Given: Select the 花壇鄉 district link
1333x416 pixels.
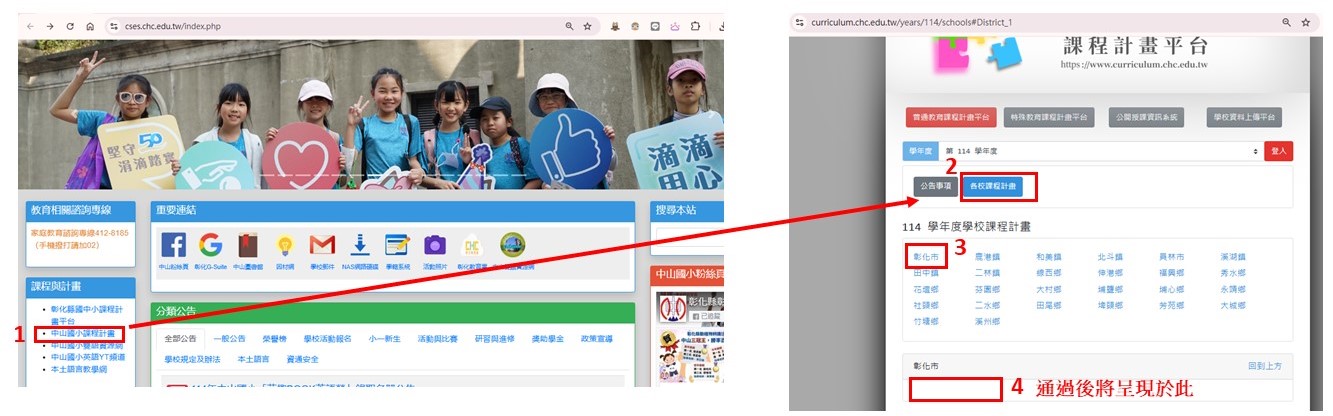Looking at the screenshot, I should click(x=925, y=288).
